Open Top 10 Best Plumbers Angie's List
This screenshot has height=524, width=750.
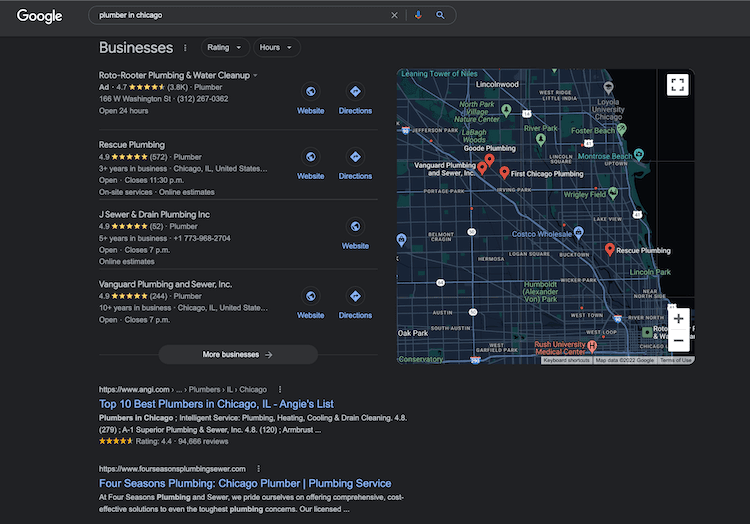(216, 404)
